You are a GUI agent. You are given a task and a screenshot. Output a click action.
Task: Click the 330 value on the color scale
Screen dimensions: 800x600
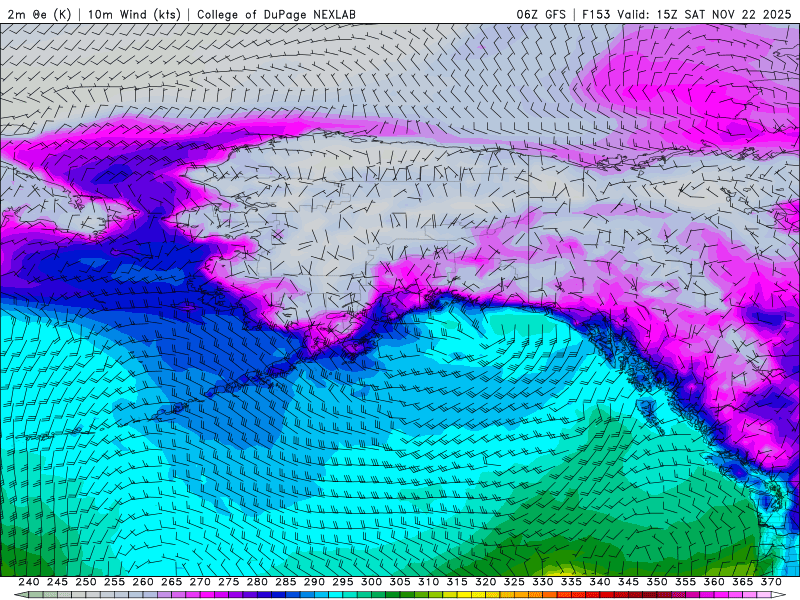543,582
